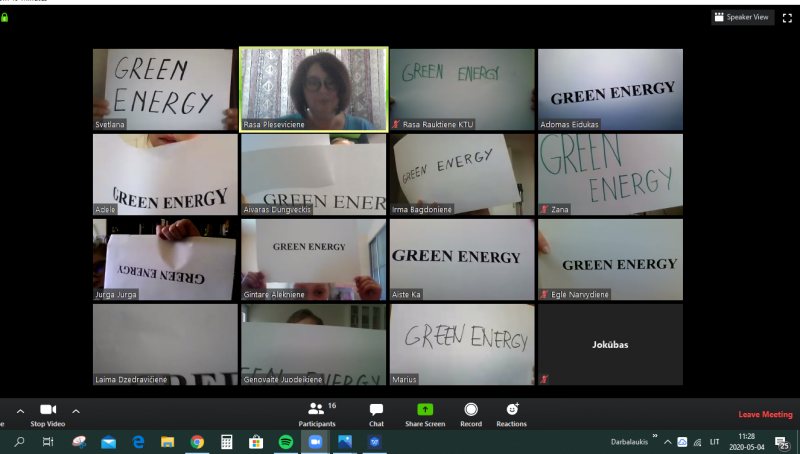Show hidden system tray icons
The width and height of the screenshot is (800, 454).
pyautogui.click(x=668, y=441)
